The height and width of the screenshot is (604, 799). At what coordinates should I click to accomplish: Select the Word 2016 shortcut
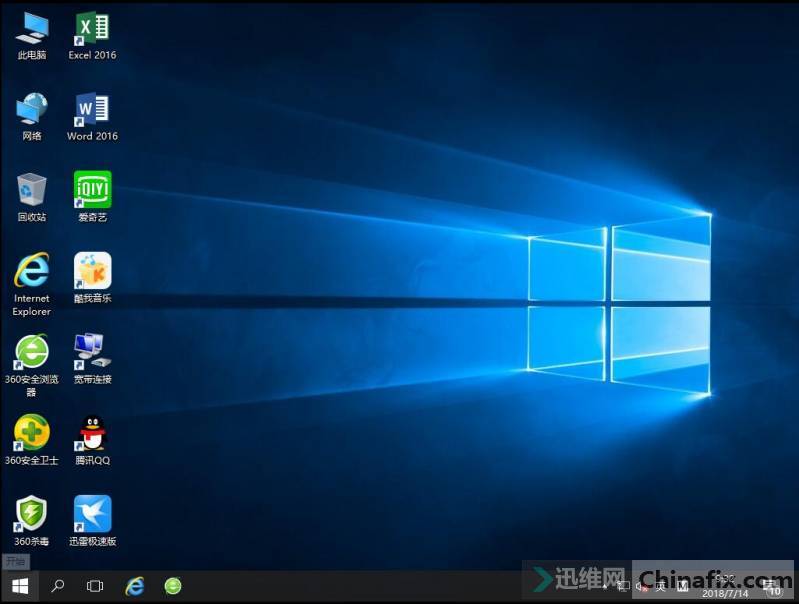(x=92, y=117)
